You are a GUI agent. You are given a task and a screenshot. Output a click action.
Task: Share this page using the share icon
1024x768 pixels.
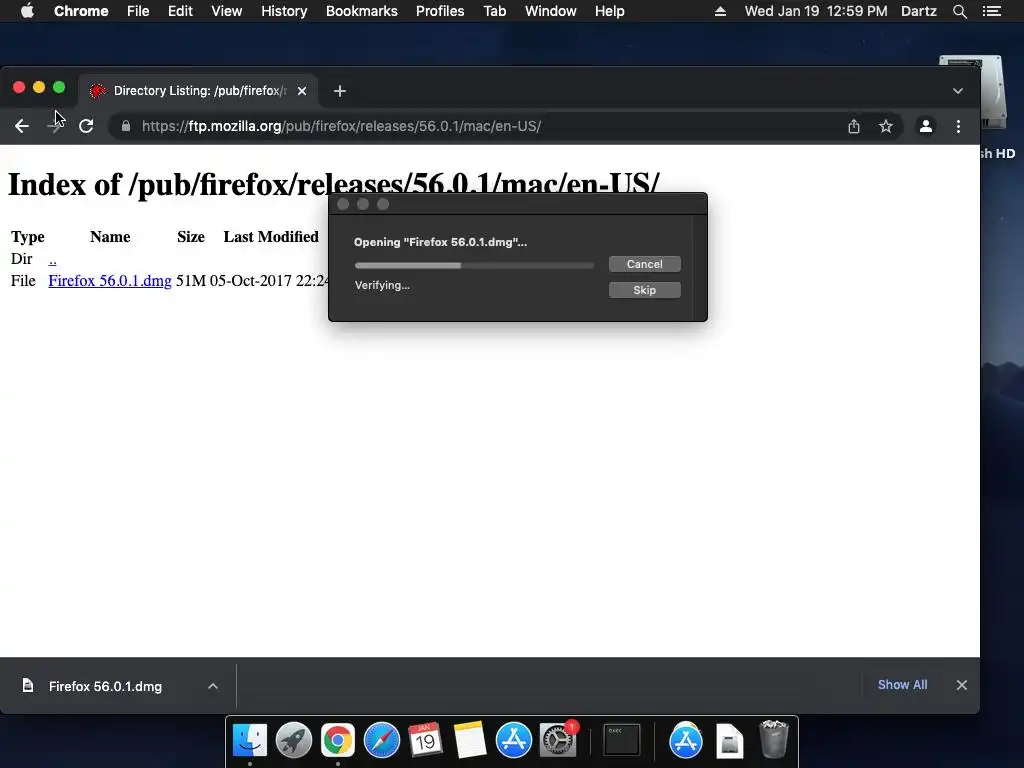[854, 126]
